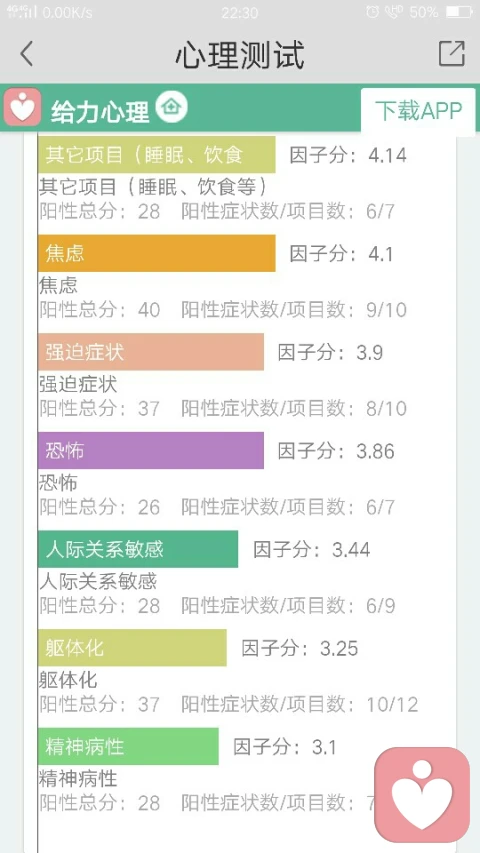The image size is (480, 853).
Task: Tap the back arrow in header
Action: pyautogui.click(x=27, y=54)
